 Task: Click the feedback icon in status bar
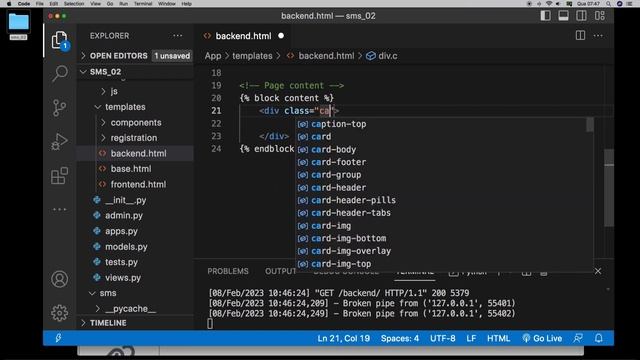point(578,338)
